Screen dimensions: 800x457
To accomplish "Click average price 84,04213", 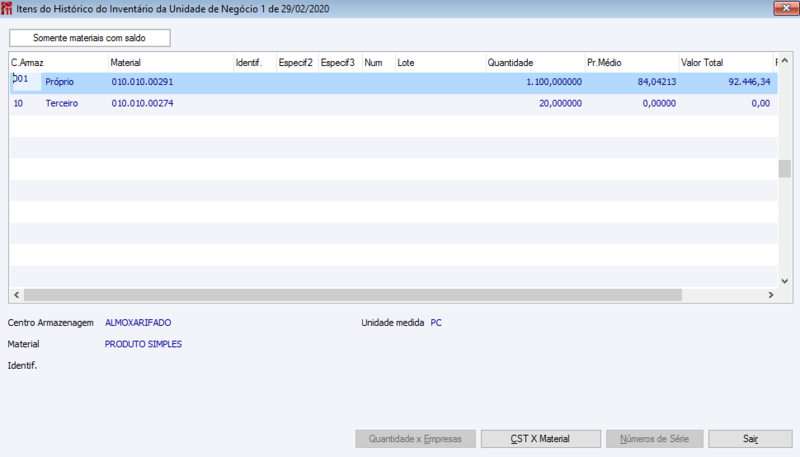I will coord(657,82).
